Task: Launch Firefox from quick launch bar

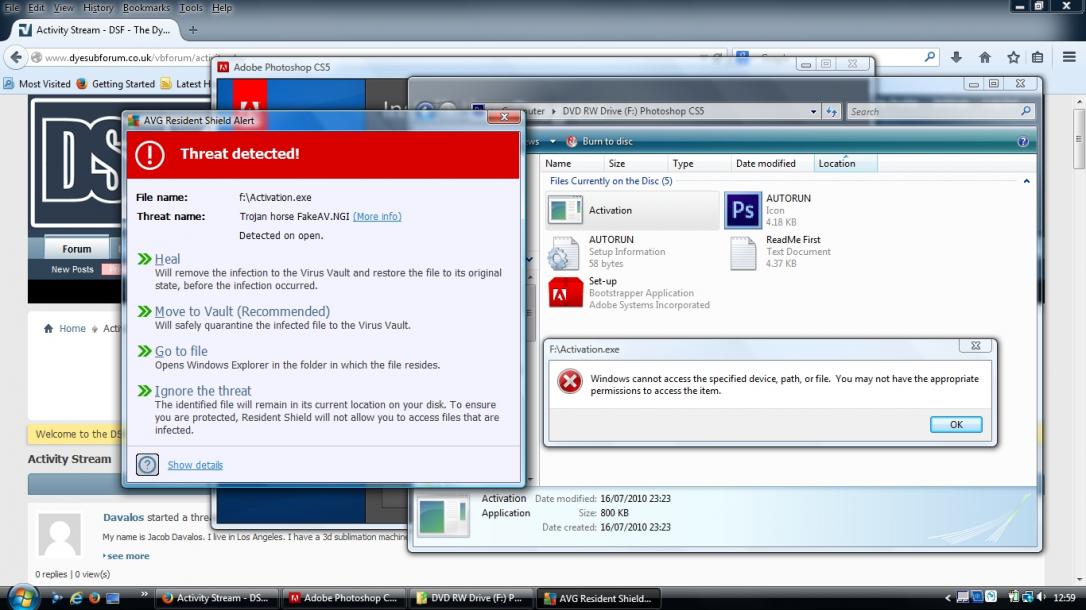Action: point(94,598)
